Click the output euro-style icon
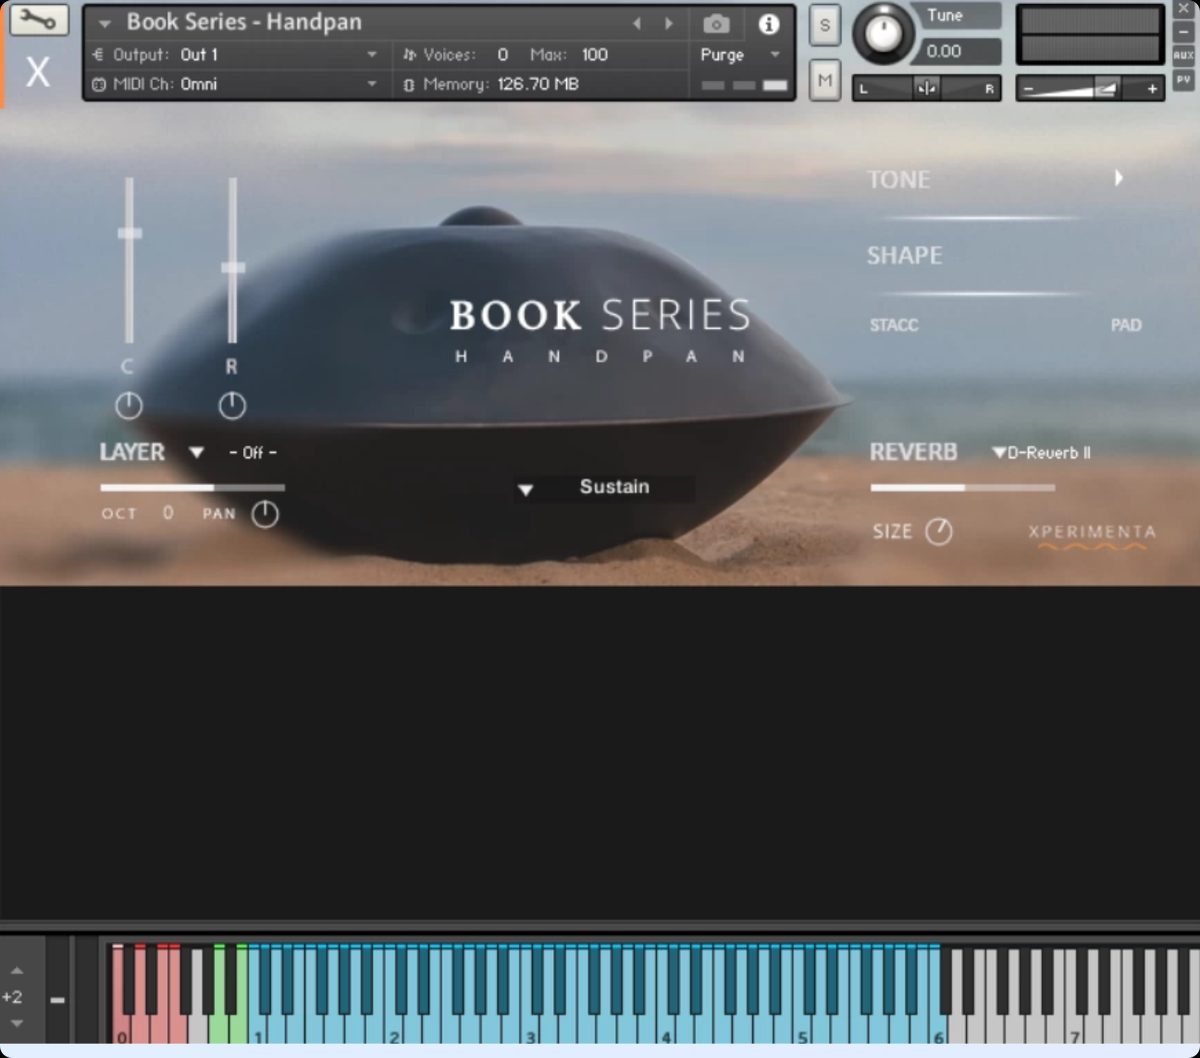Viewport: 1200px width, 1058px height. click(98, 55)
